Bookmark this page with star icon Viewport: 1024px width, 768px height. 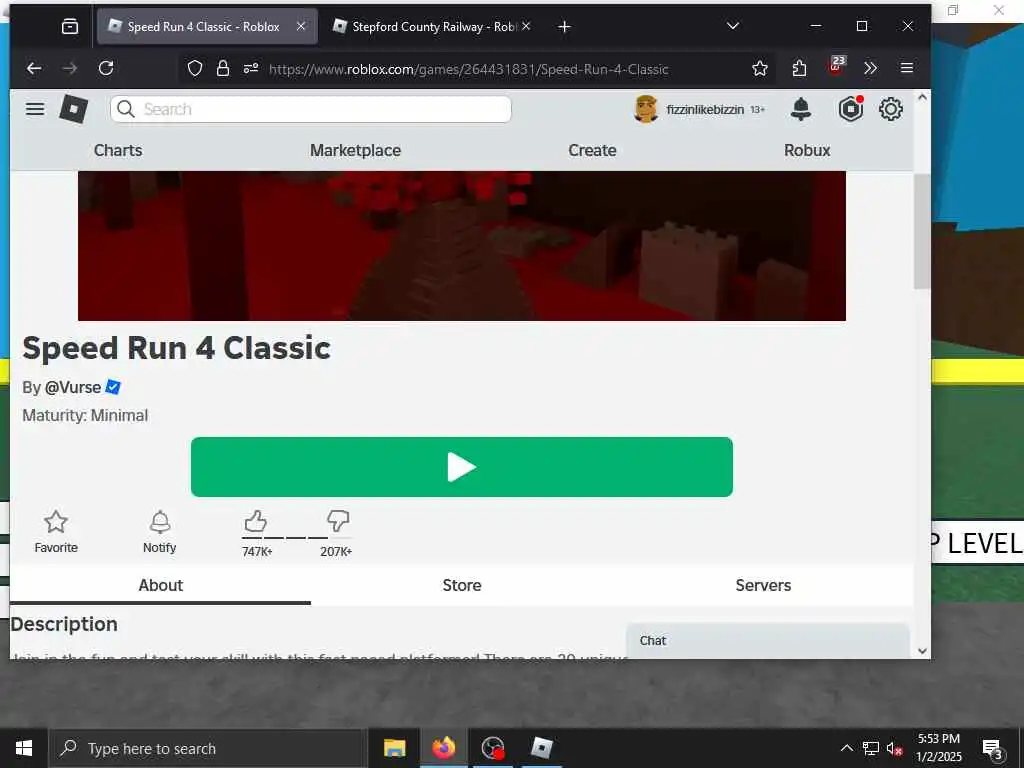[x=760, y=69]
